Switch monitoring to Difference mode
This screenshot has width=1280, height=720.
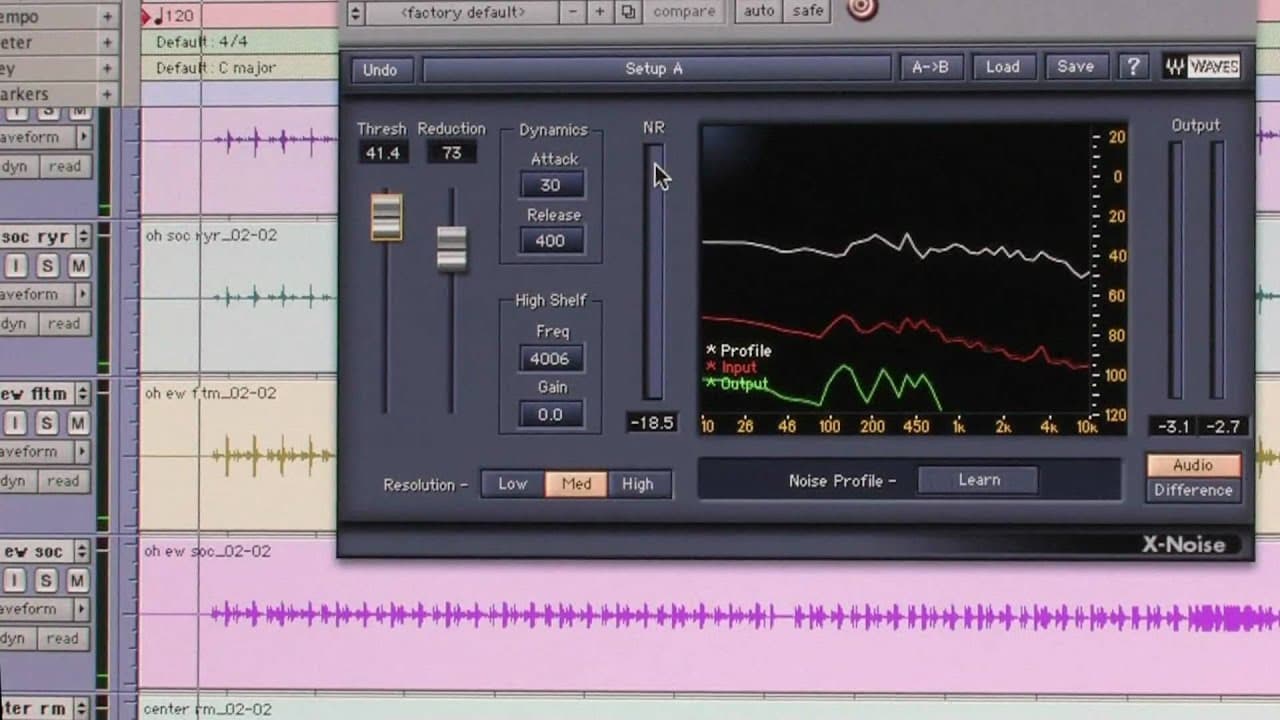pos(1193,490)
